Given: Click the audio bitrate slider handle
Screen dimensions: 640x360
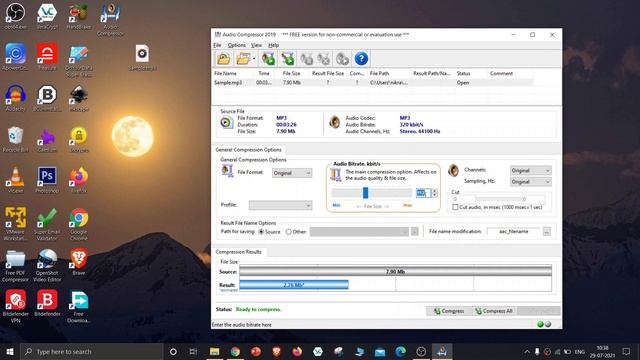Looking at the screenshot, I should coord(365,193).
